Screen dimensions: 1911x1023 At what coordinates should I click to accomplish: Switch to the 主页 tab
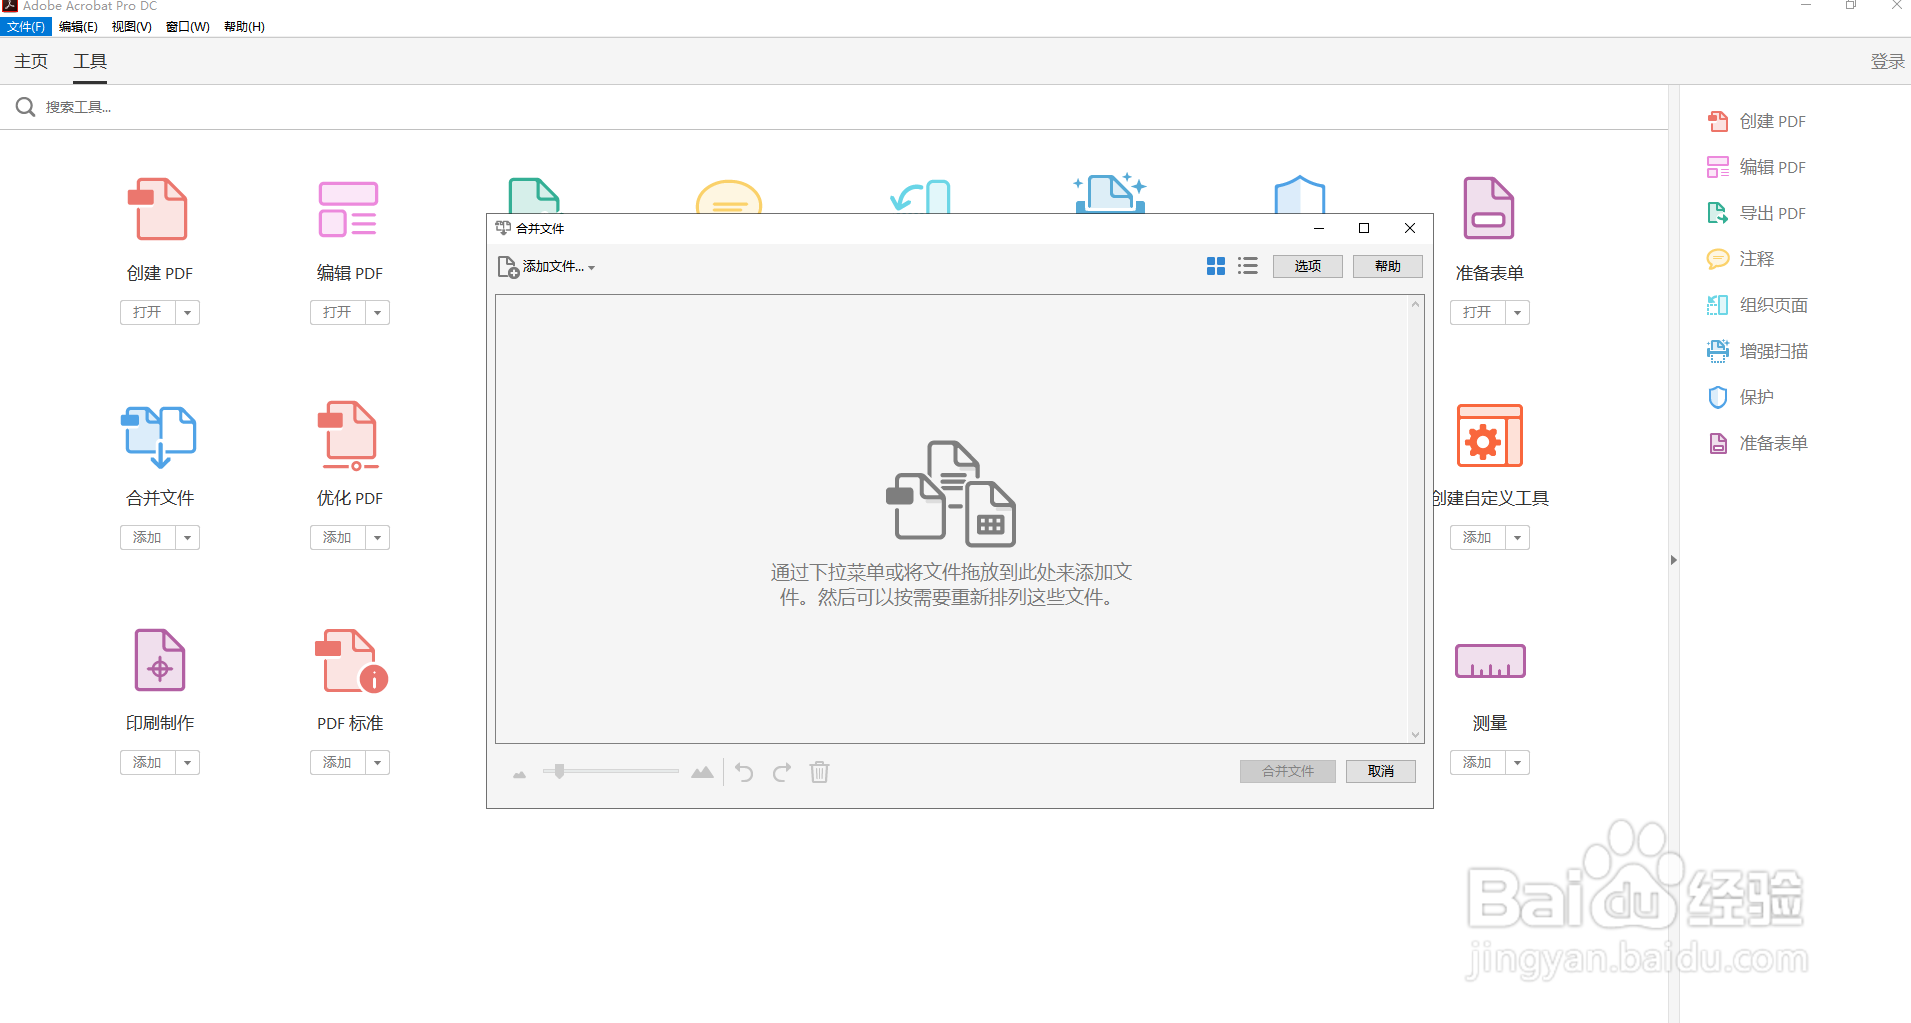(x=31, y=61)
